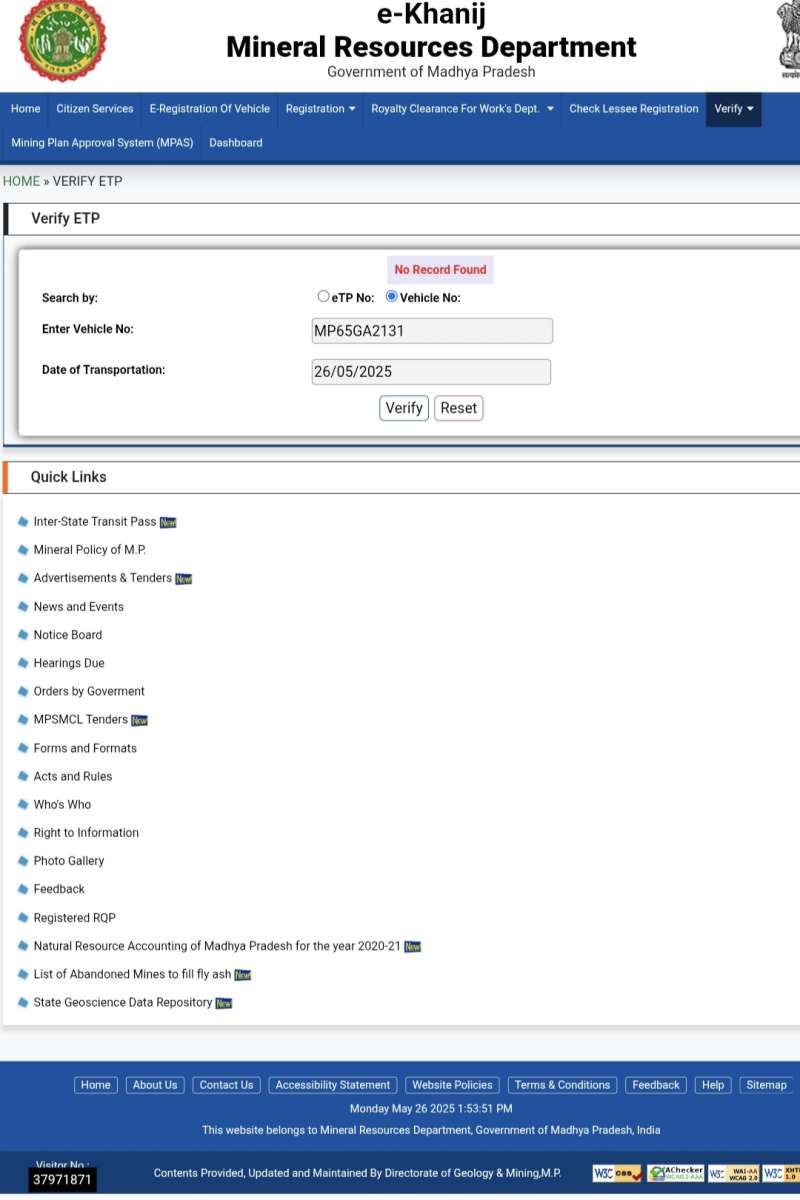800x1200 pixels.
Task: Expand Royalty Clearance For Work's Dept. menu
Action: [462, 109]
